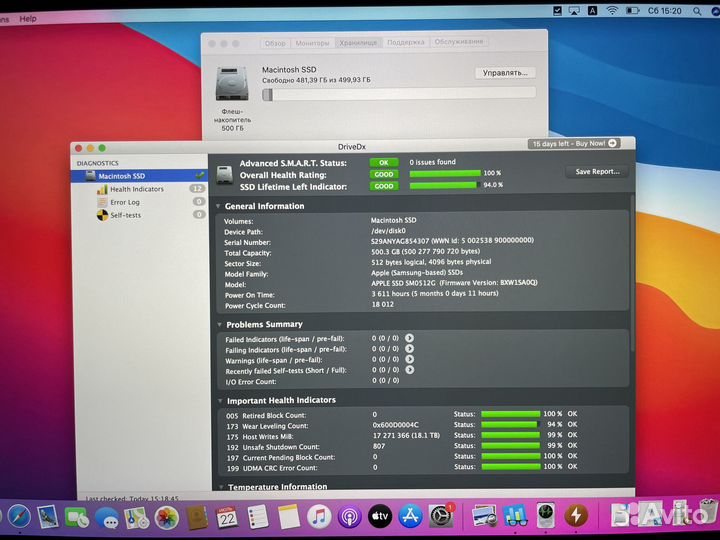Click the keyboard input source 'A' icon

pyautogui.click(x=592, y=11)
